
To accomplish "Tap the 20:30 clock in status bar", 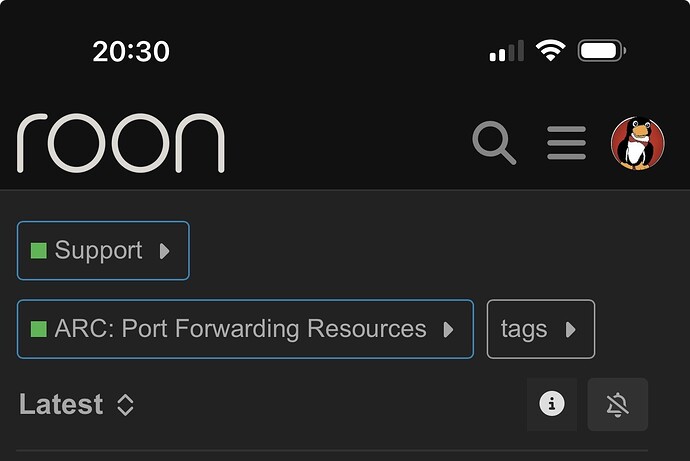I will click(131, 51).
